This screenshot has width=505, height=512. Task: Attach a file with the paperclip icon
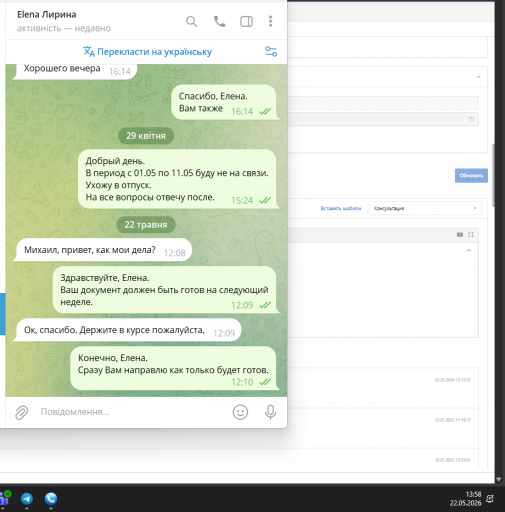[x=22, y=412]
